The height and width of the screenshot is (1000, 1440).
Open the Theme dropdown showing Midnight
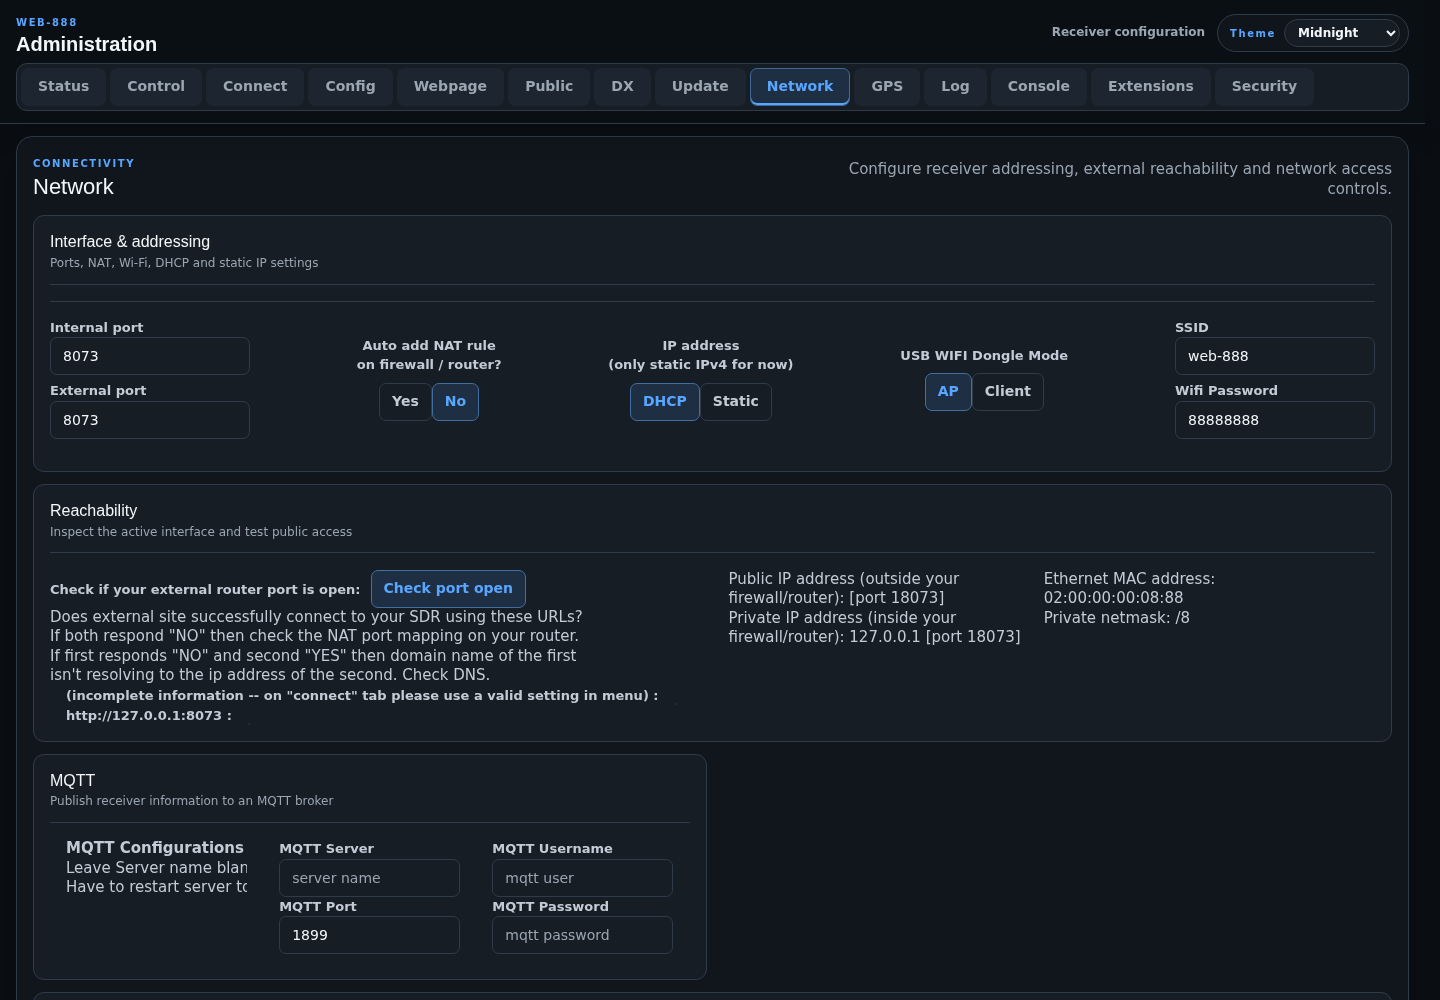(1341, 33)
